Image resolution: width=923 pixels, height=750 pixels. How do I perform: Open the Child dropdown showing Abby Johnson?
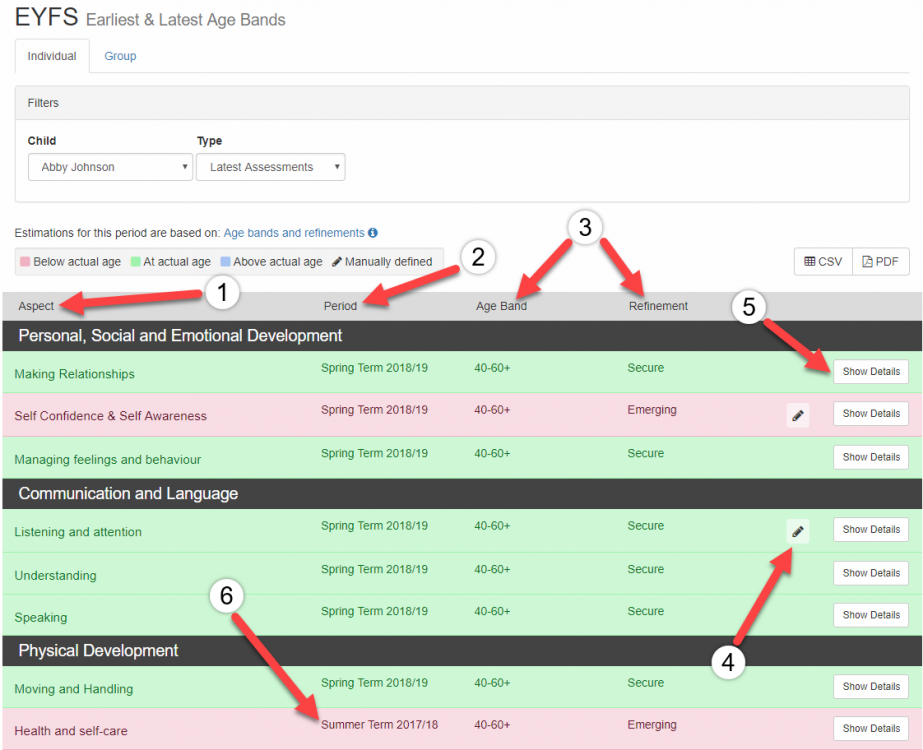tap(110, 167)
